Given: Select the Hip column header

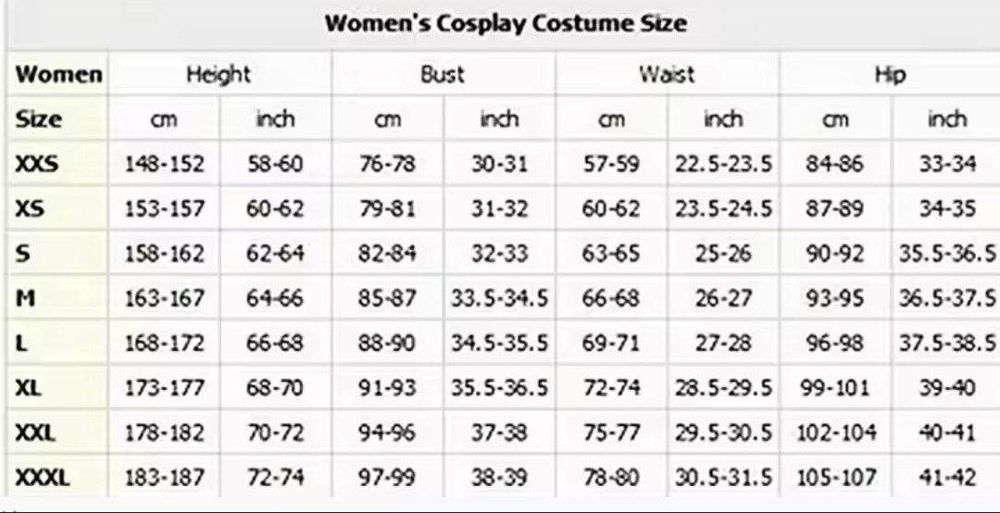Looking at the screenshot, I should [889, 74].
